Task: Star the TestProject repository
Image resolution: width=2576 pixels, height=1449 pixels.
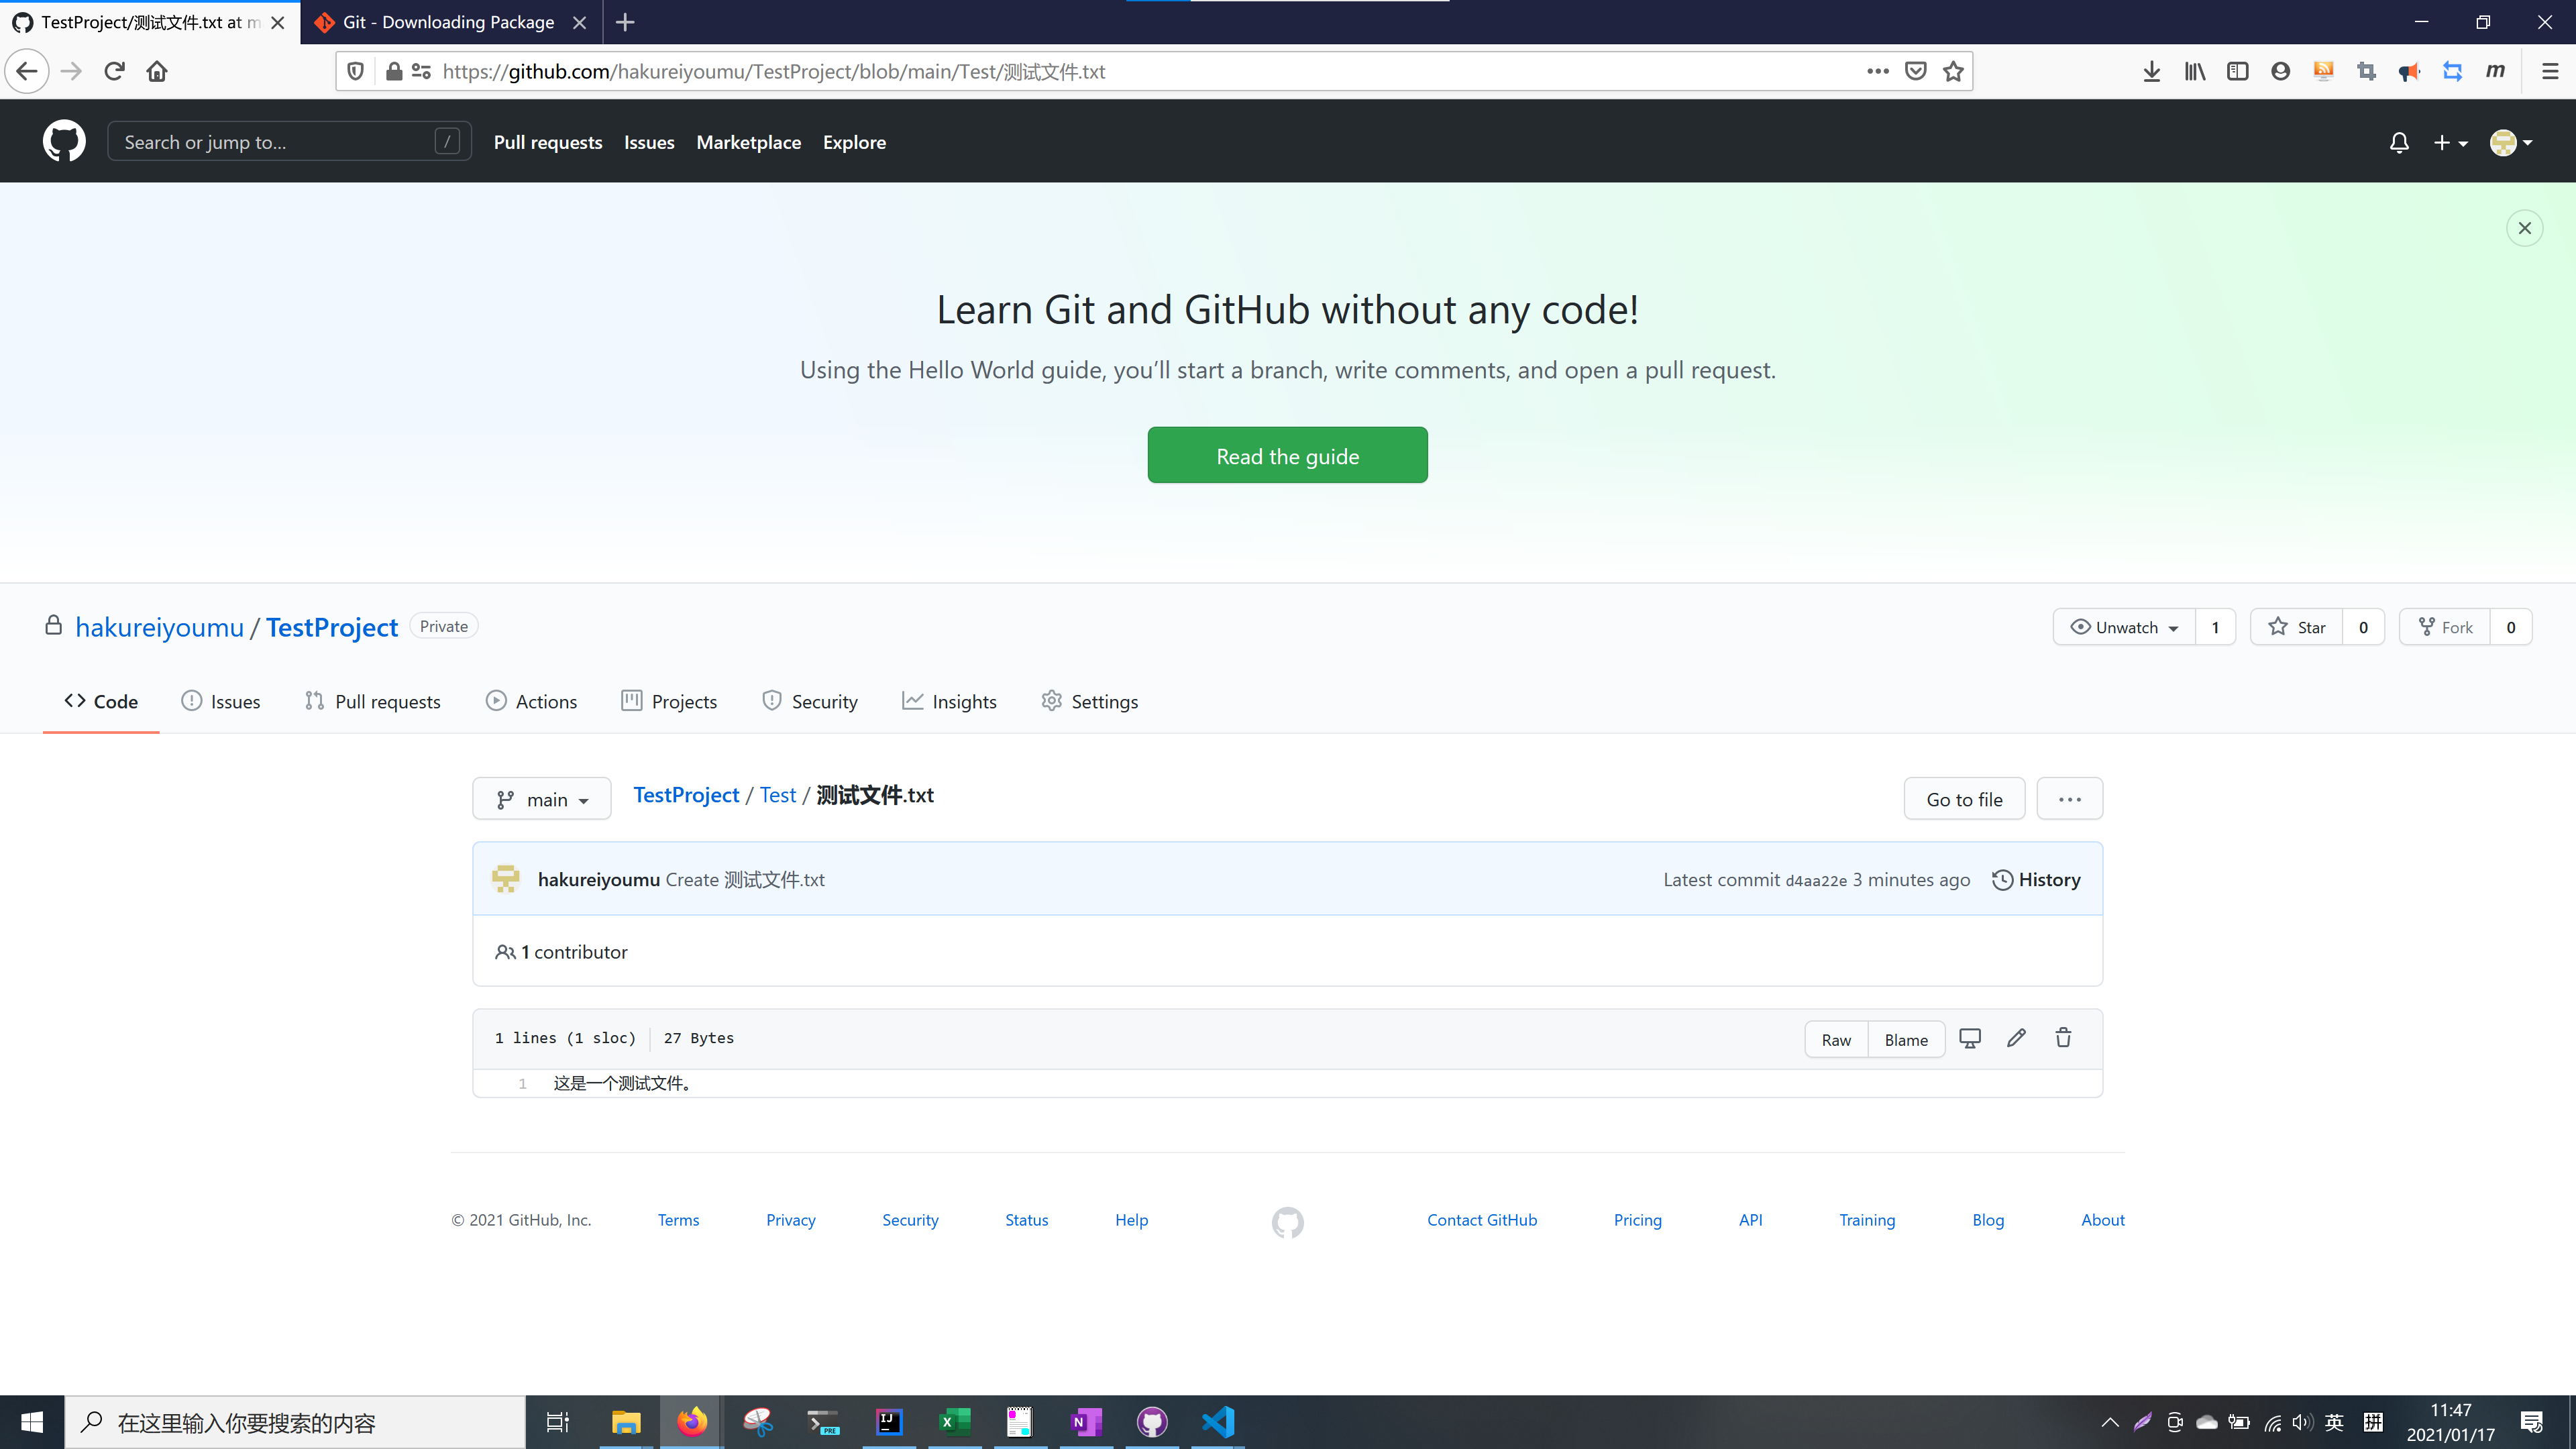Action: tap(2297, 627)
